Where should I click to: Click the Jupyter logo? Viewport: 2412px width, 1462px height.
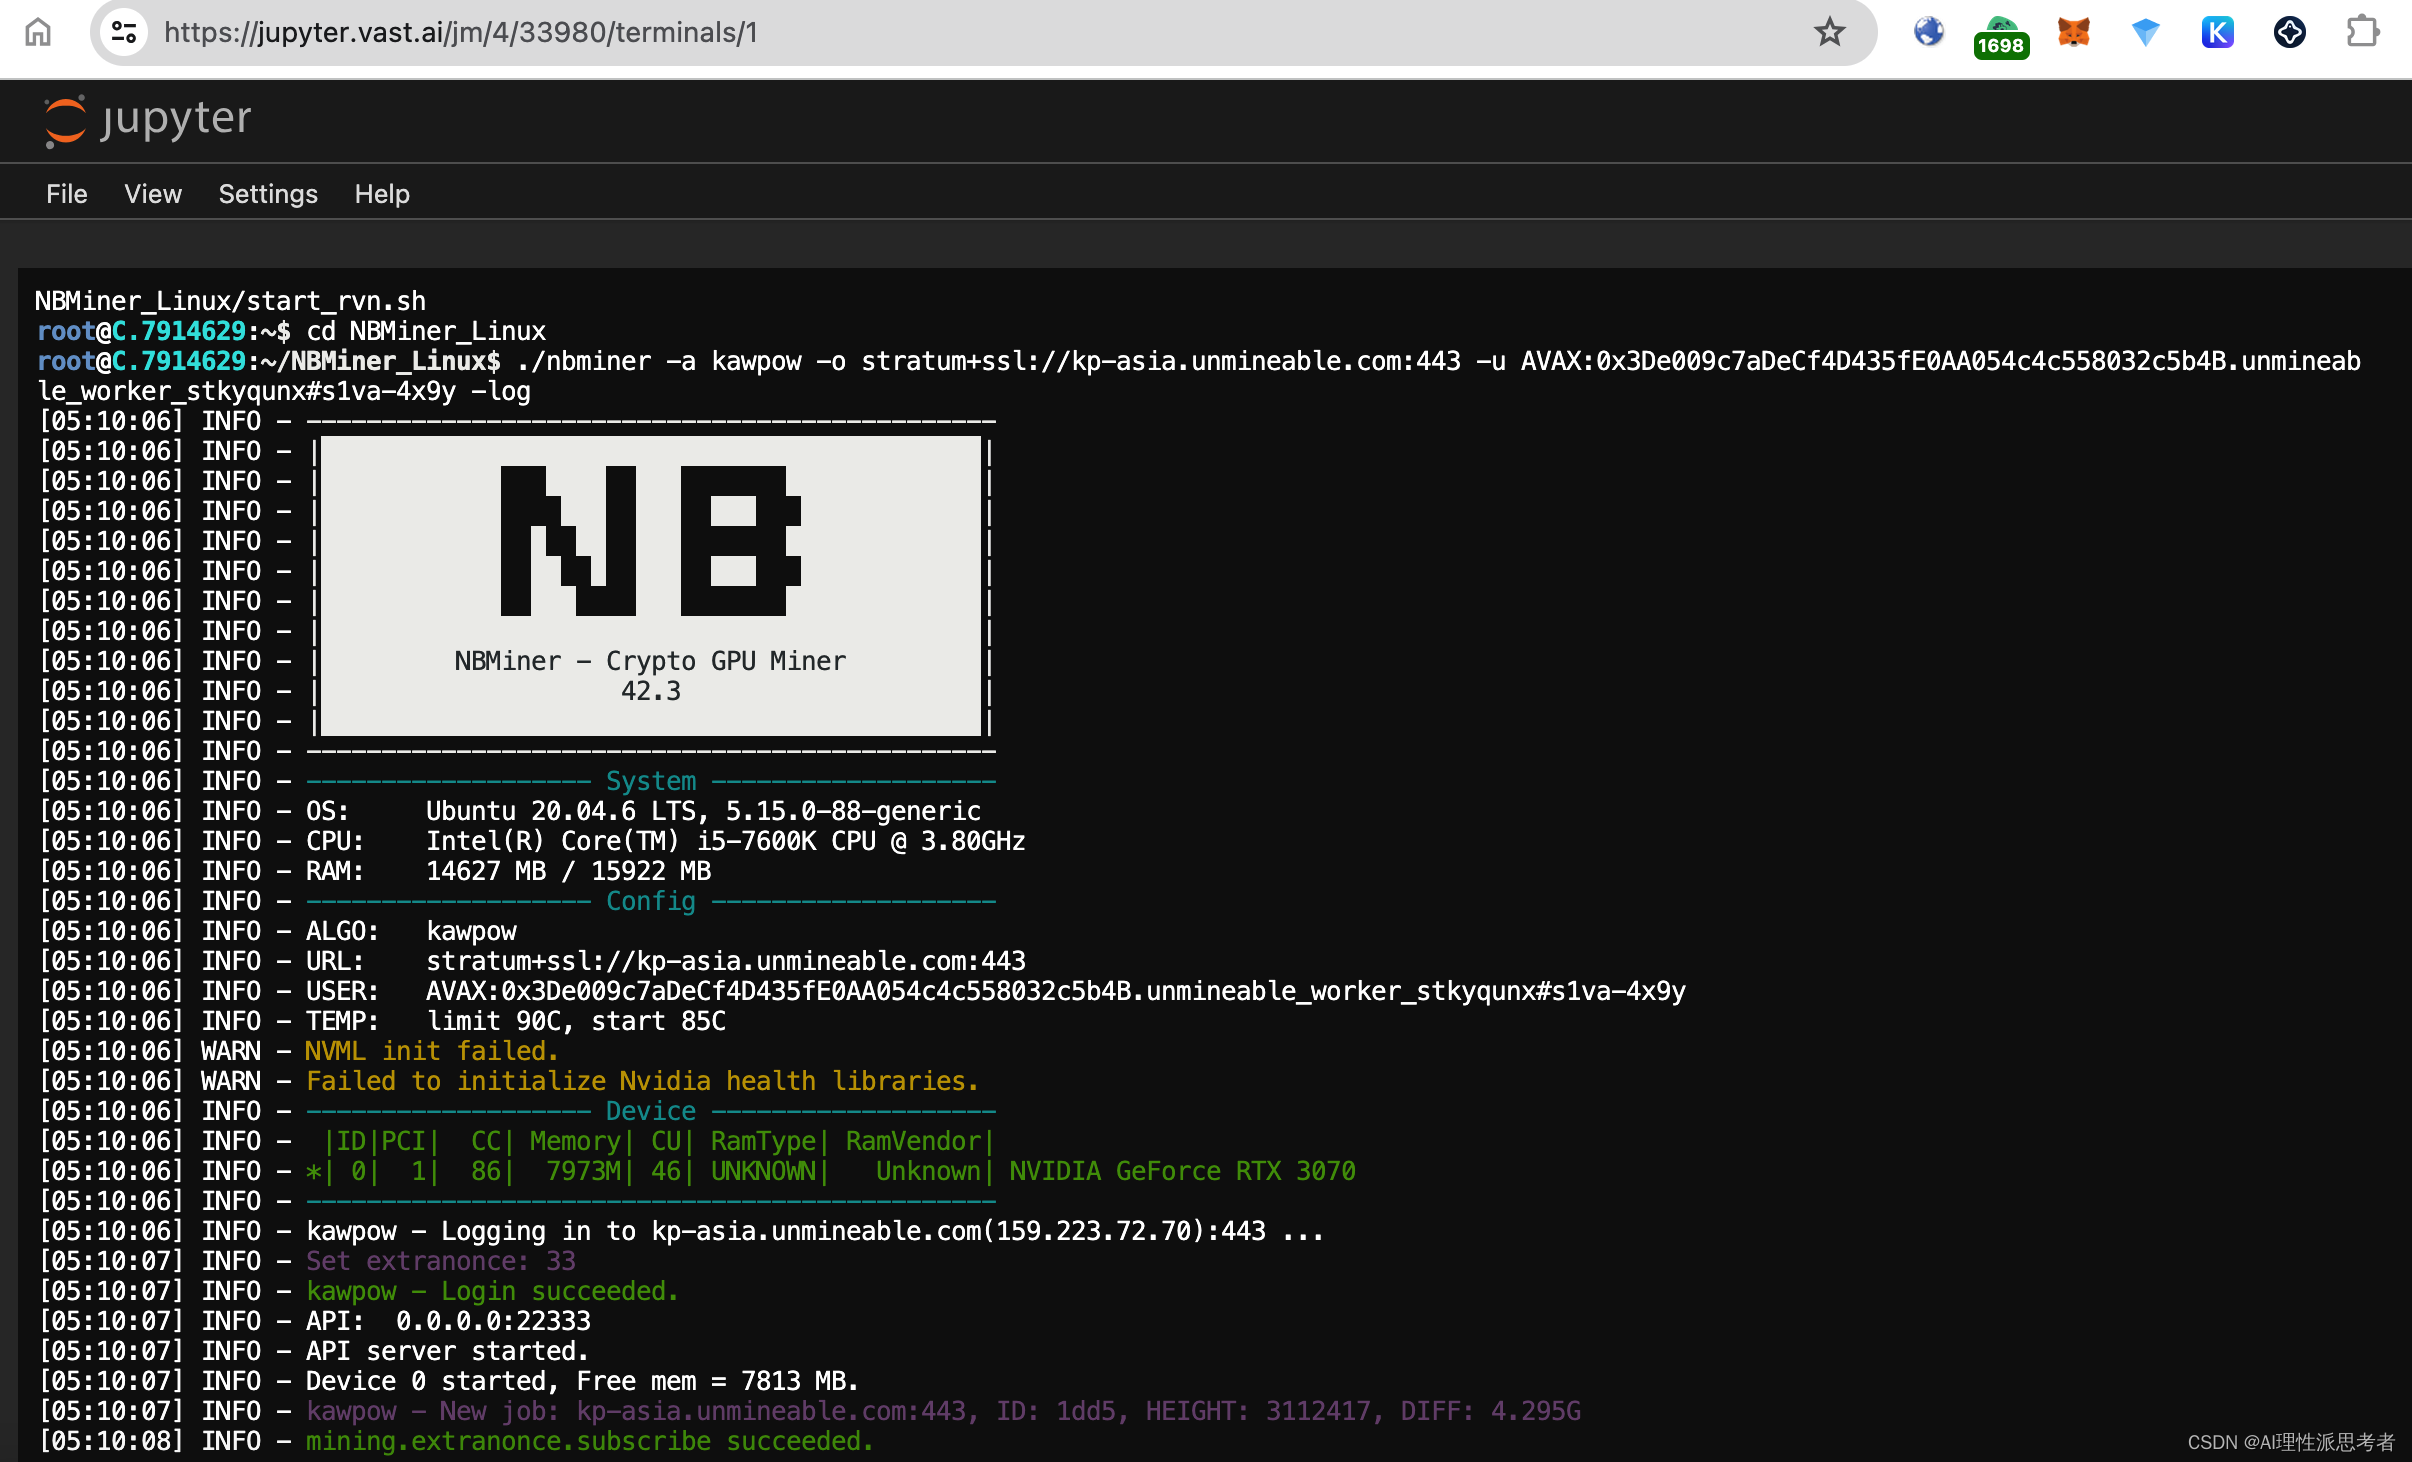(x=148, y=120)
